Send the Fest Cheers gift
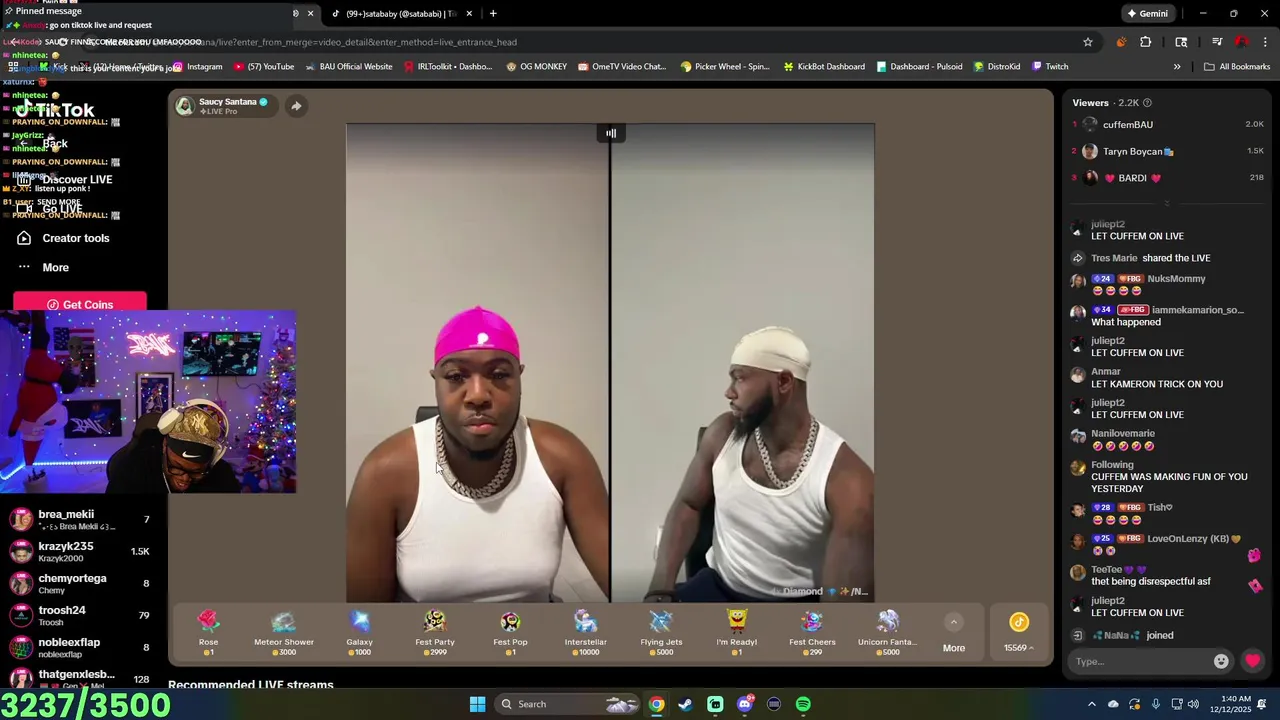The width and height of the screenshot is (1280, 720). pos(812,632)
